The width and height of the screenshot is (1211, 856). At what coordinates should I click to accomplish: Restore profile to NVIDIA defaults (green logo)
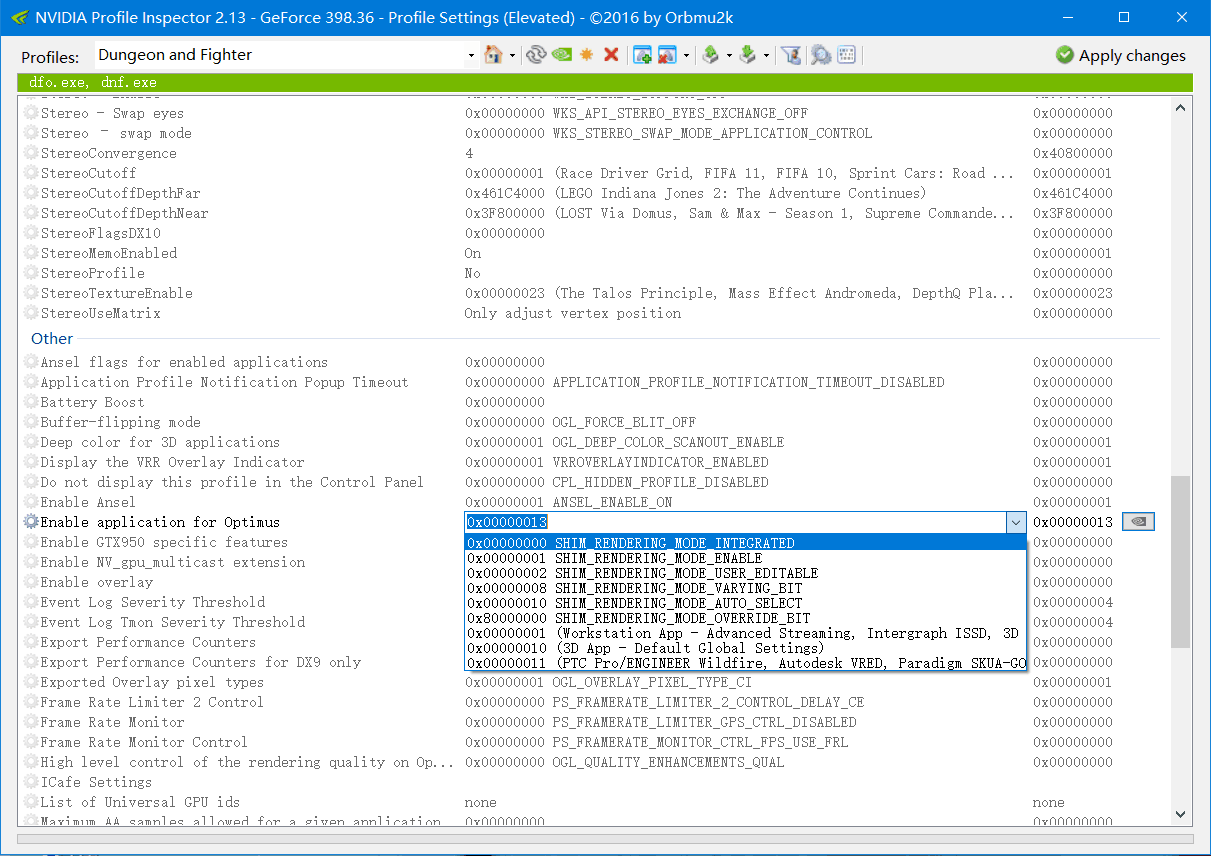(x=562, y=55)
